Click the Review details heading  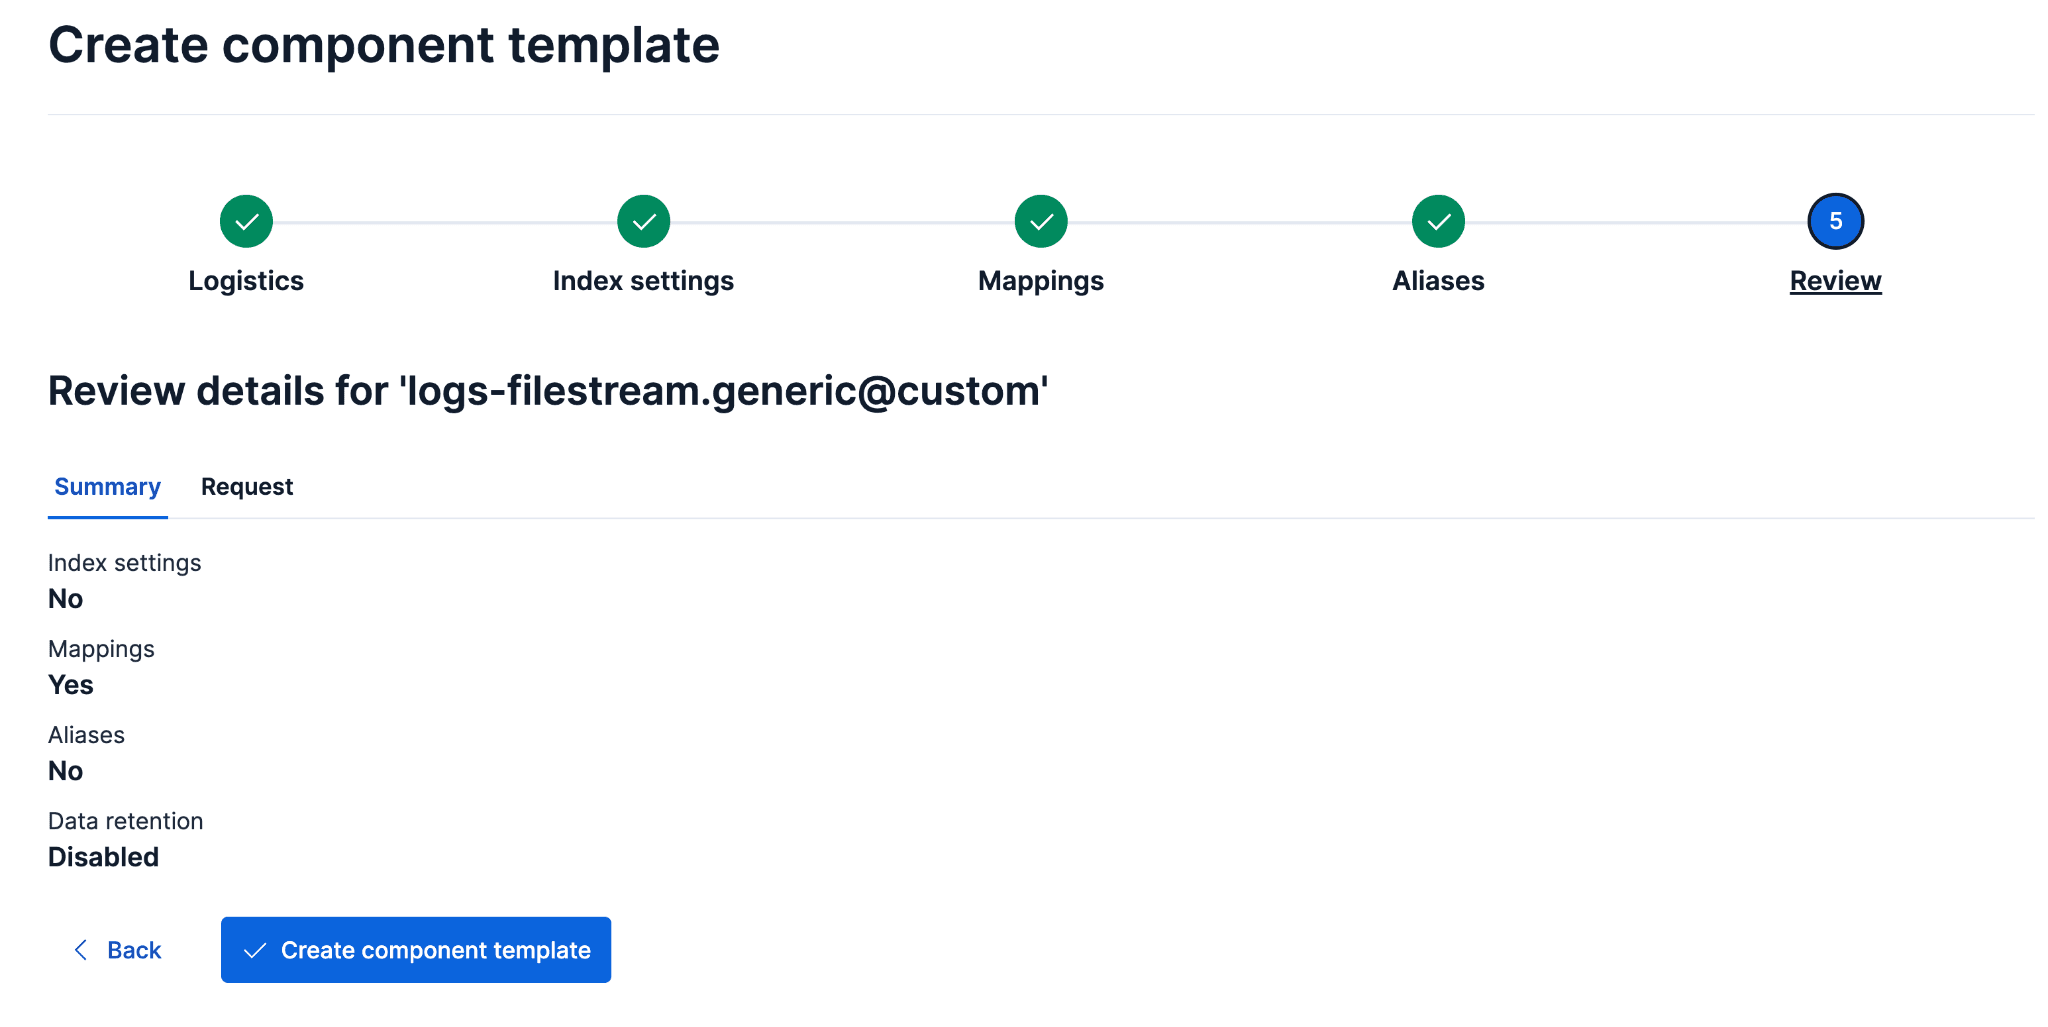tap(548, 391)
